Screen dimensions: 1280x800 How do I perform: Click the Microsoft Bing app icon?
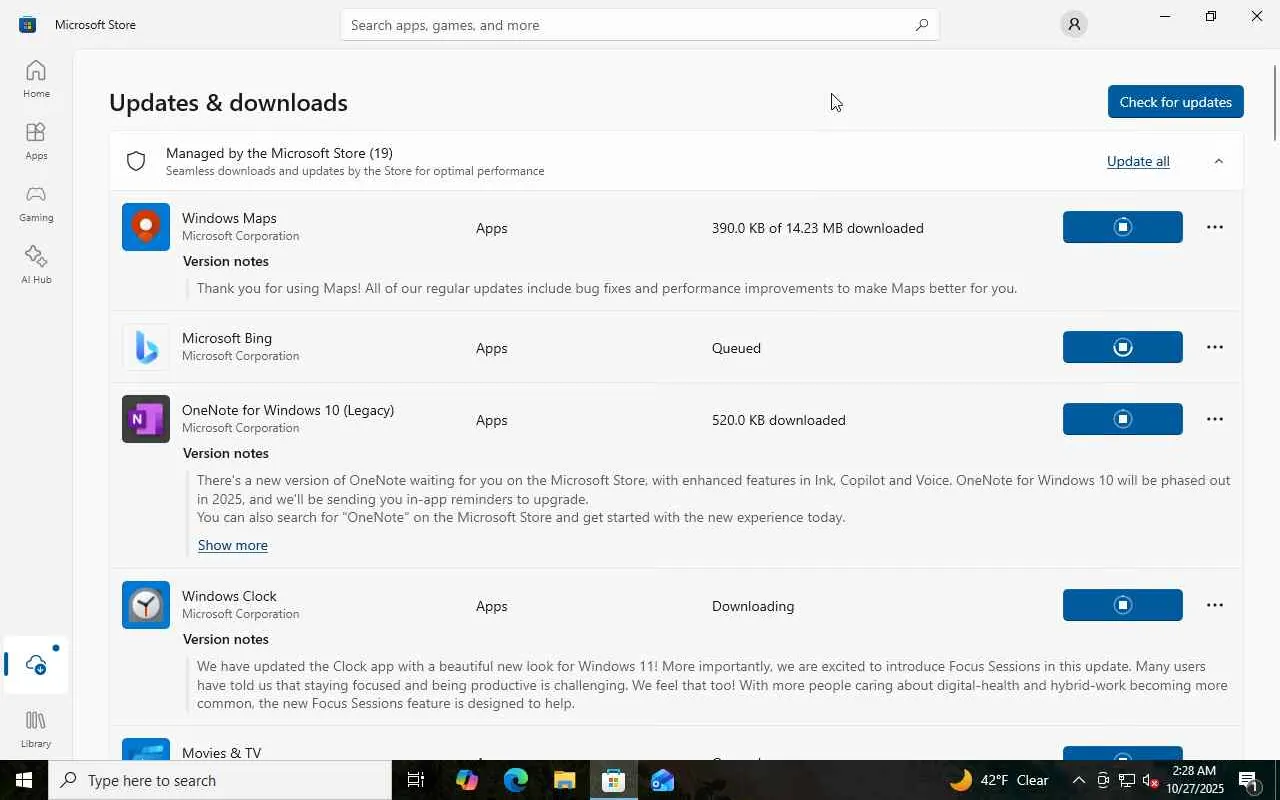click(x=146, y=347)
